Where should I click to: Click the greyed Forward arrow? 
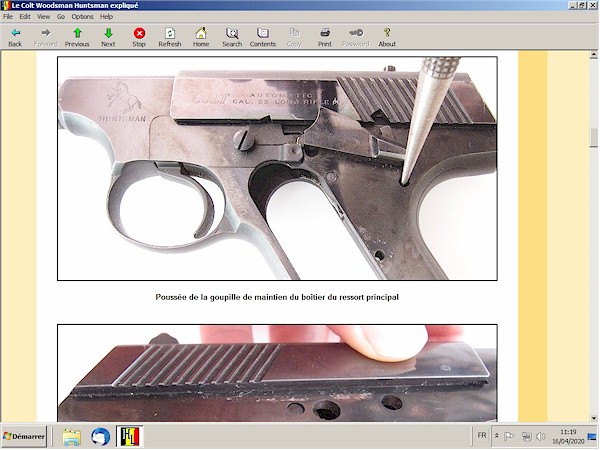click(46, 37)
